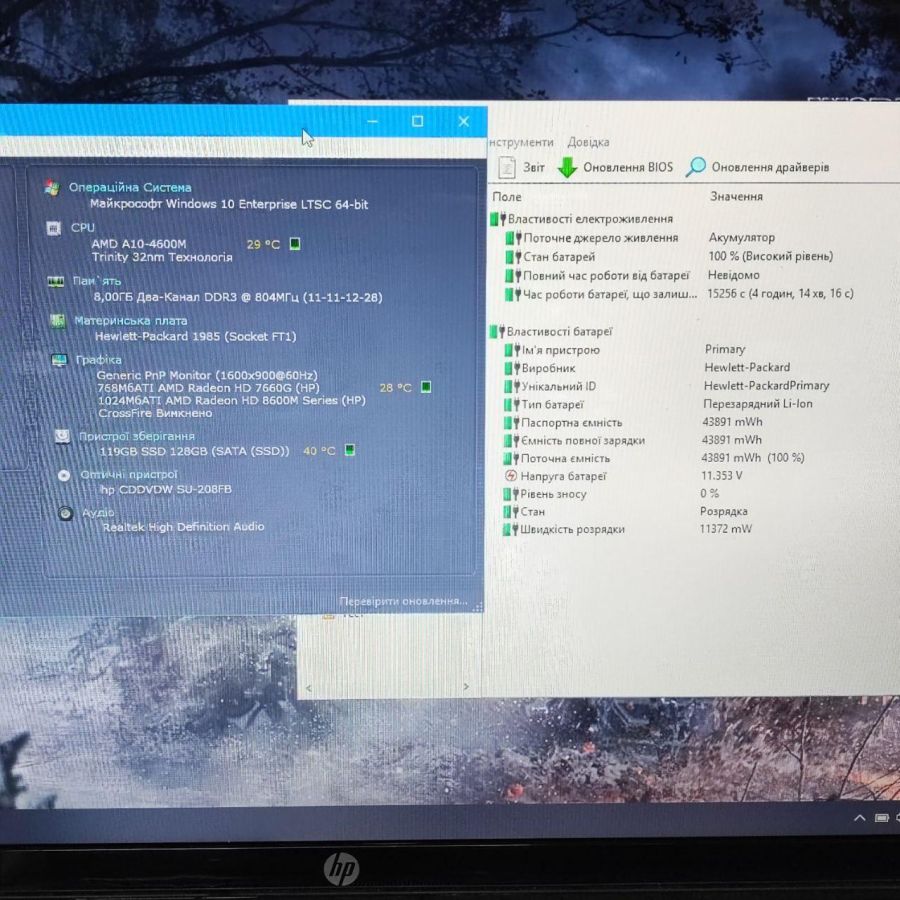This screenshot has height=900, width=900.
Task: Click the CPU chip icon in Speccy
Action: tap(53, 228)
